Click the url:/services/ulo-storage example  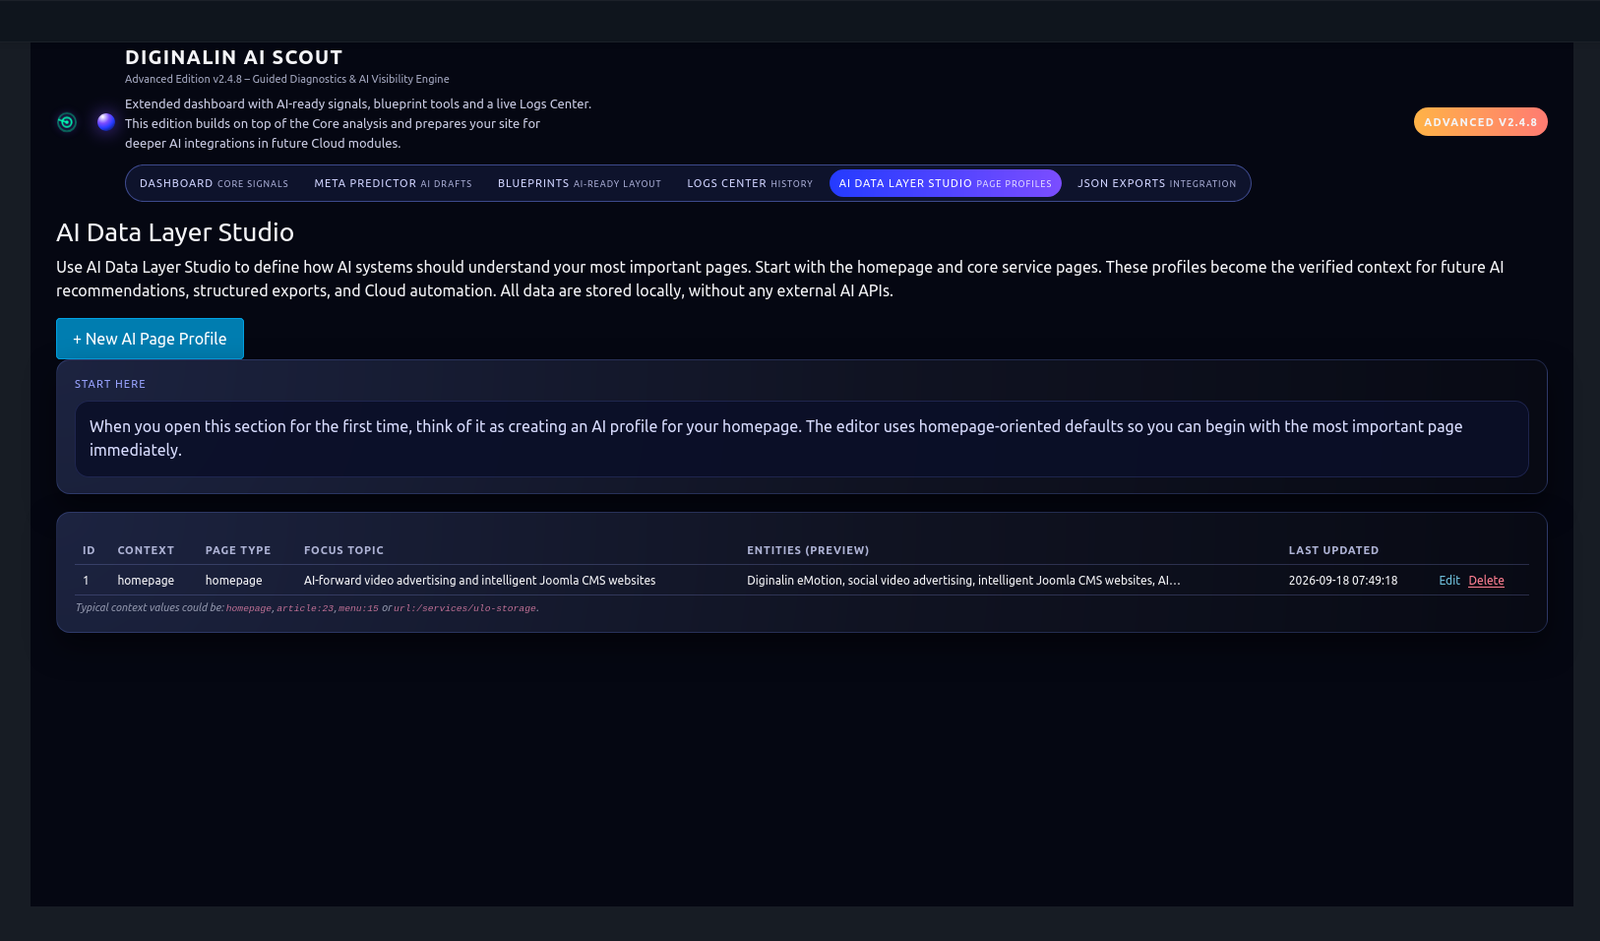point(465,608)
